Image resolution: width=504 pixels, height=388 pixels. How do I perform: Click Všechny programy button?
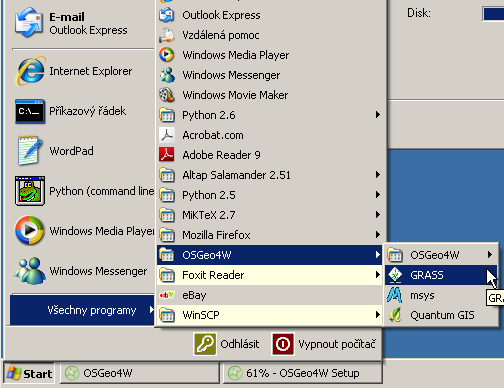[x=82, y=310]
